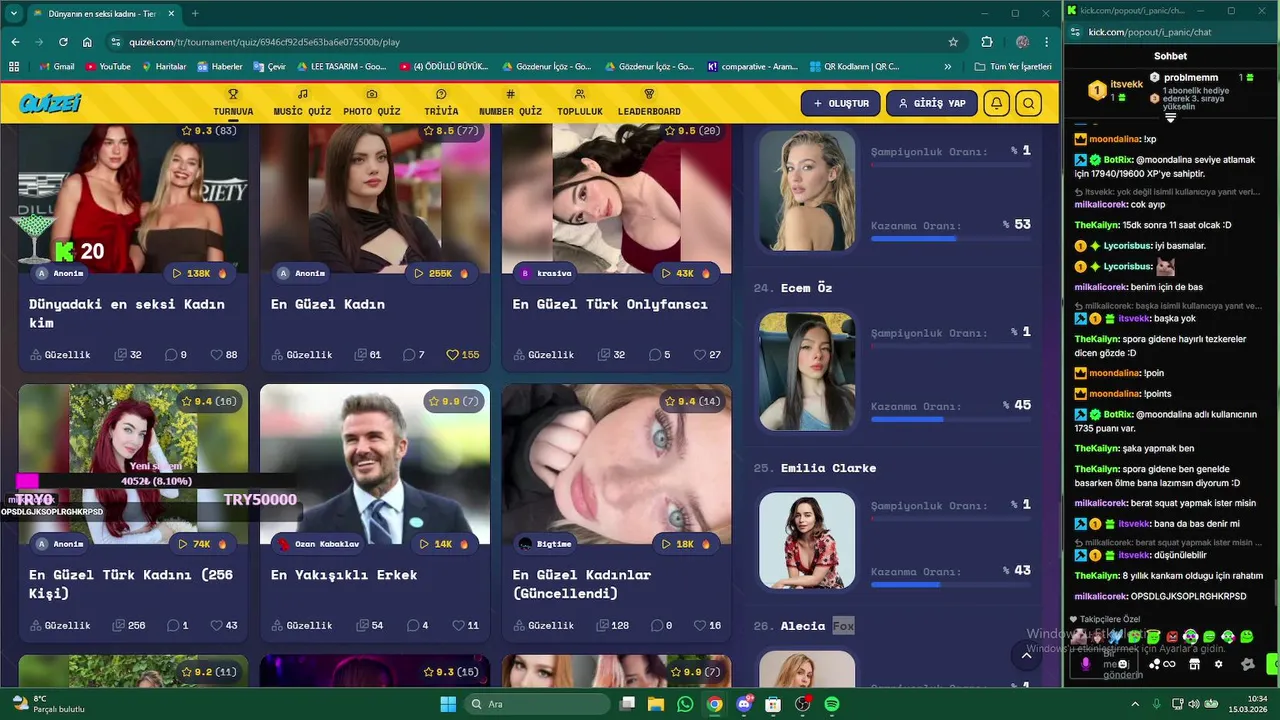Click the 9.9 (7) rating on Beckham card
The width and height of the screenshot is (1280, 720).
[x=454, y=401]
